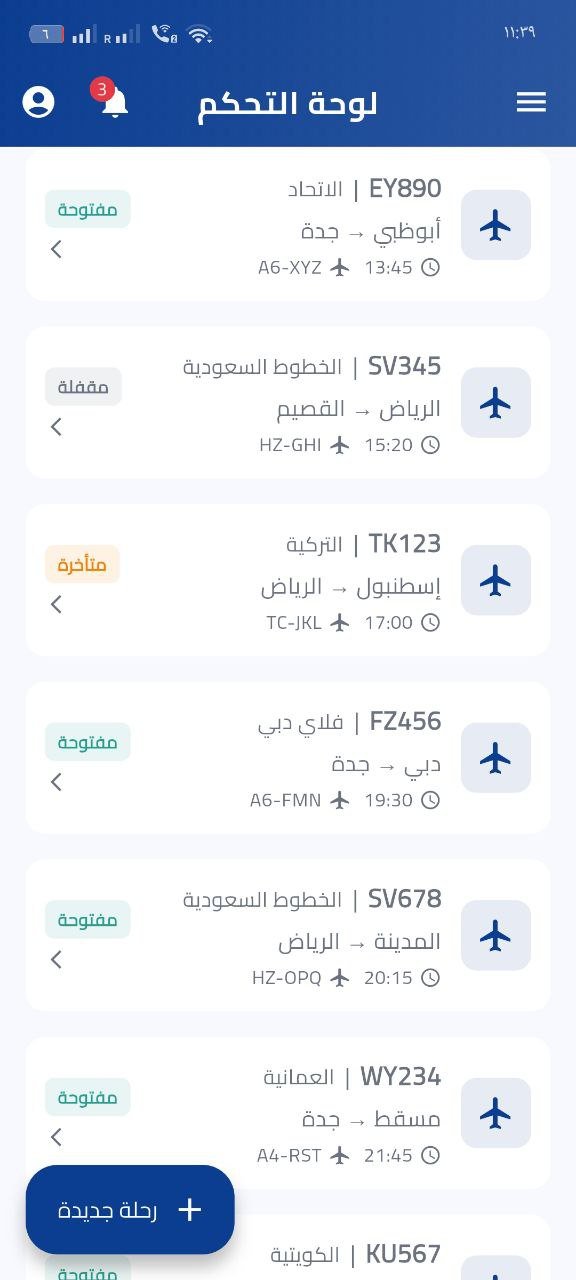
Task: Click the clock icon next to 13:45
Action: (x=429, y=268)
